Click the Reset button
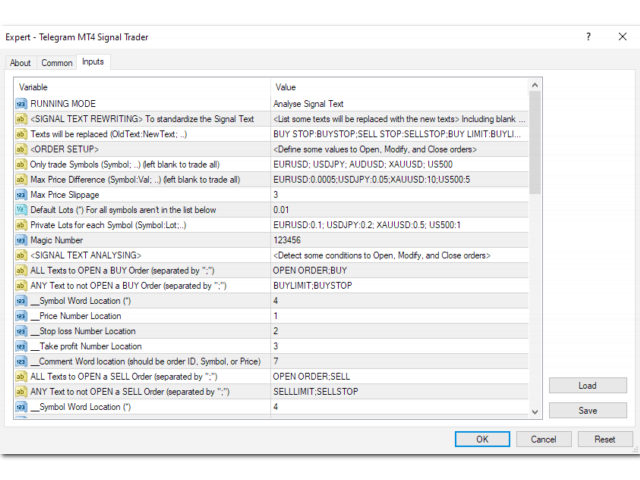Screen dimensions: 640x480 click(x=604, y=439)
